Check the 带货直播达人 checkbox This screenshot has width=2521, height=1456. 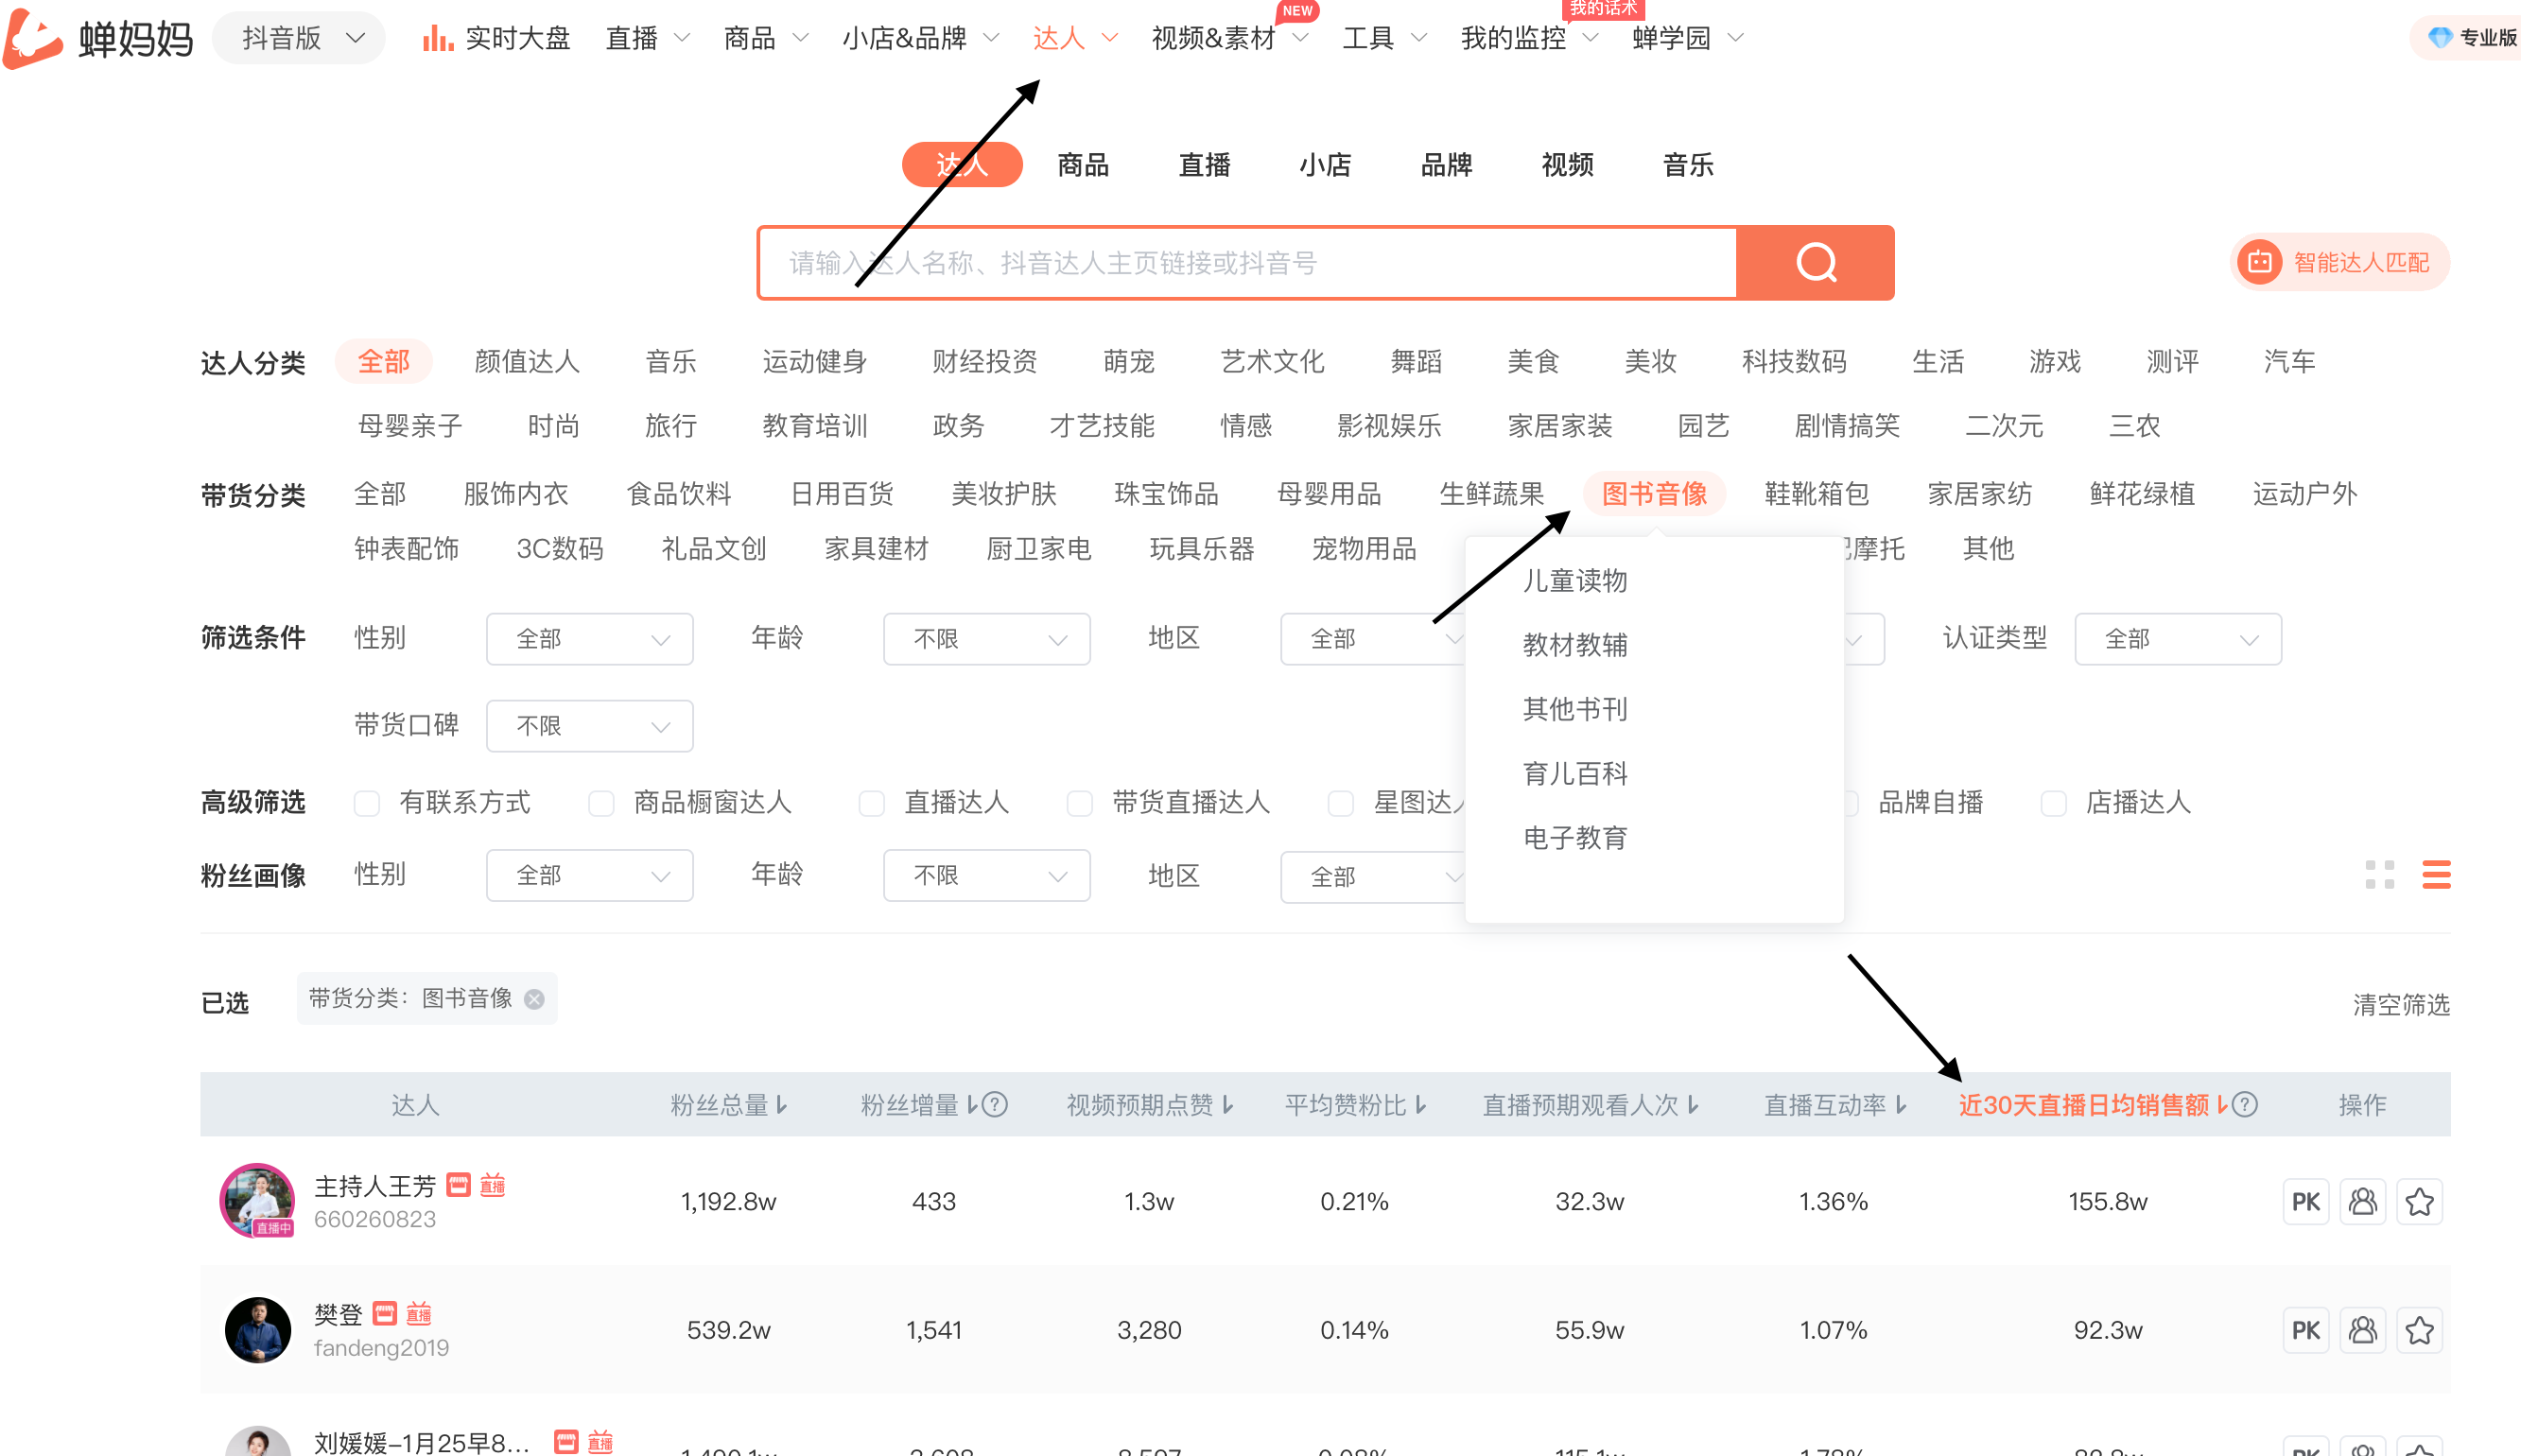(x=1080, y=804)
